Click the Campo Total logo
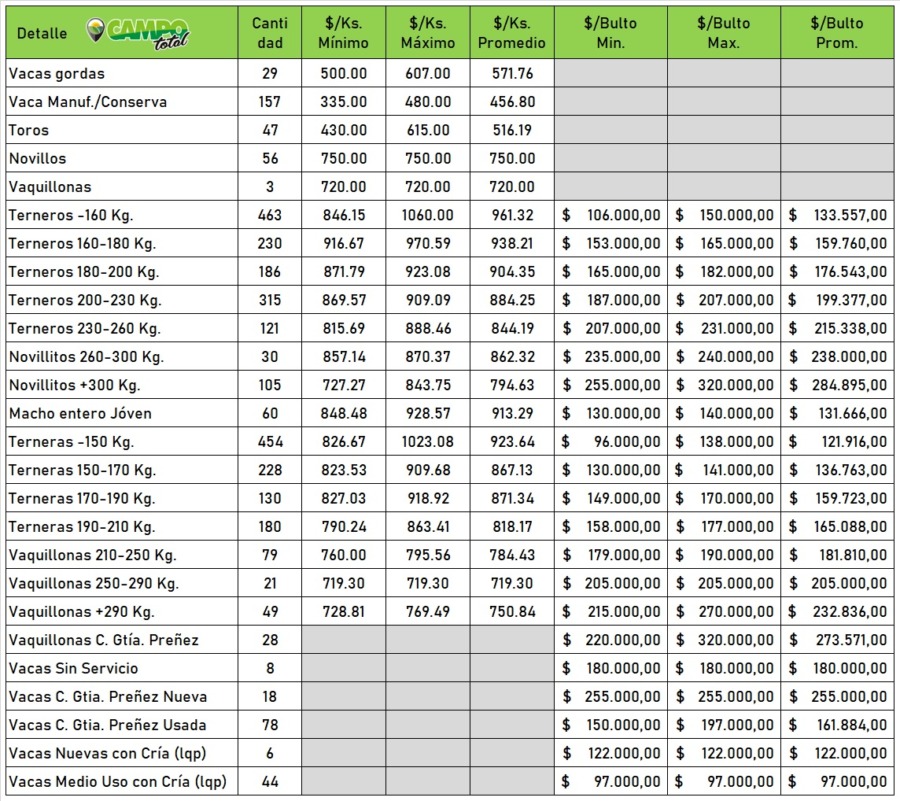The height and width of the screenshot is (801, 900). (x=138, y=33)
